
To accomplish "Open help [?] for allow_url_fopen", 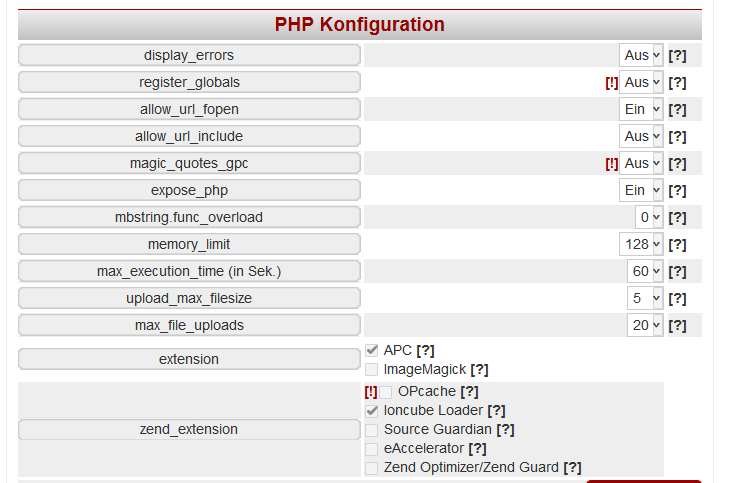I will 677,110.
